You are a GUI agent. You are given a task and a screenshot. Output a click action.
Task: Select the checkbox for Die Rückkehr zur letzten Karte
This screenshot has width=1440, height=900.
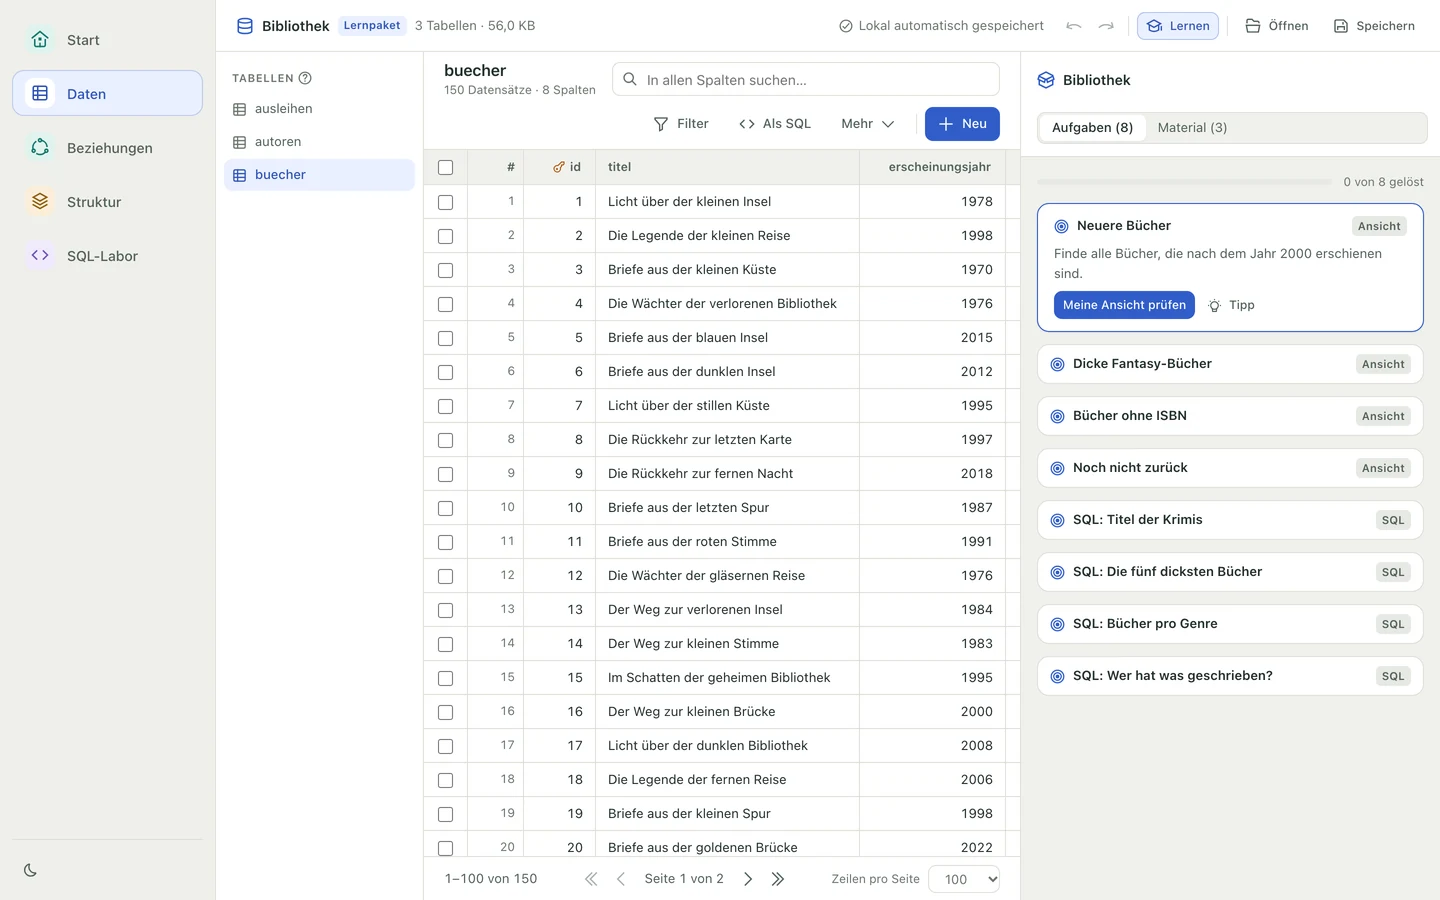[x=446, y=440]
